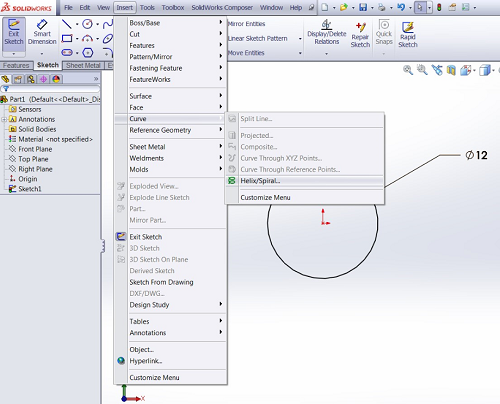The image size is (500, 404).
Task: Choose Sketch From Drawing menu entry
Action: (171, 282)
